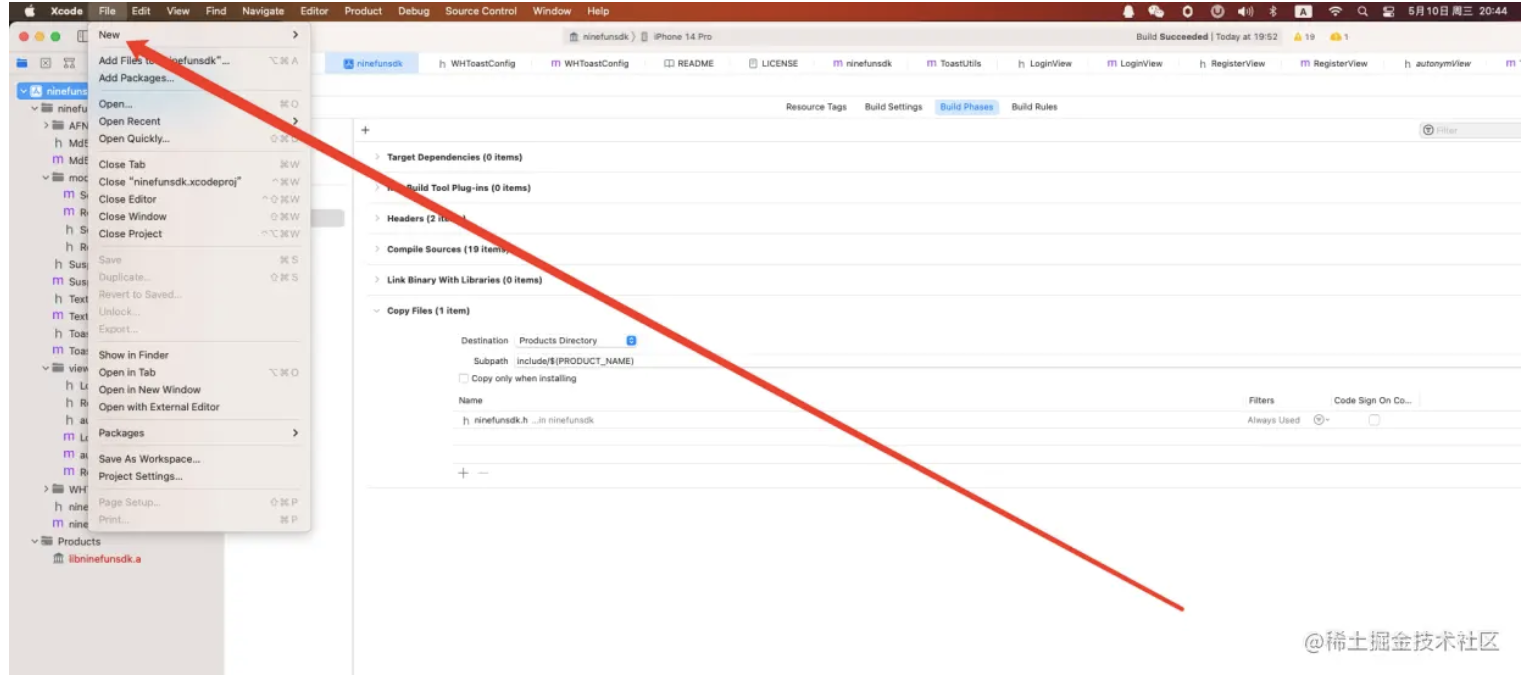Open the Source Control menu

[481, 11]
